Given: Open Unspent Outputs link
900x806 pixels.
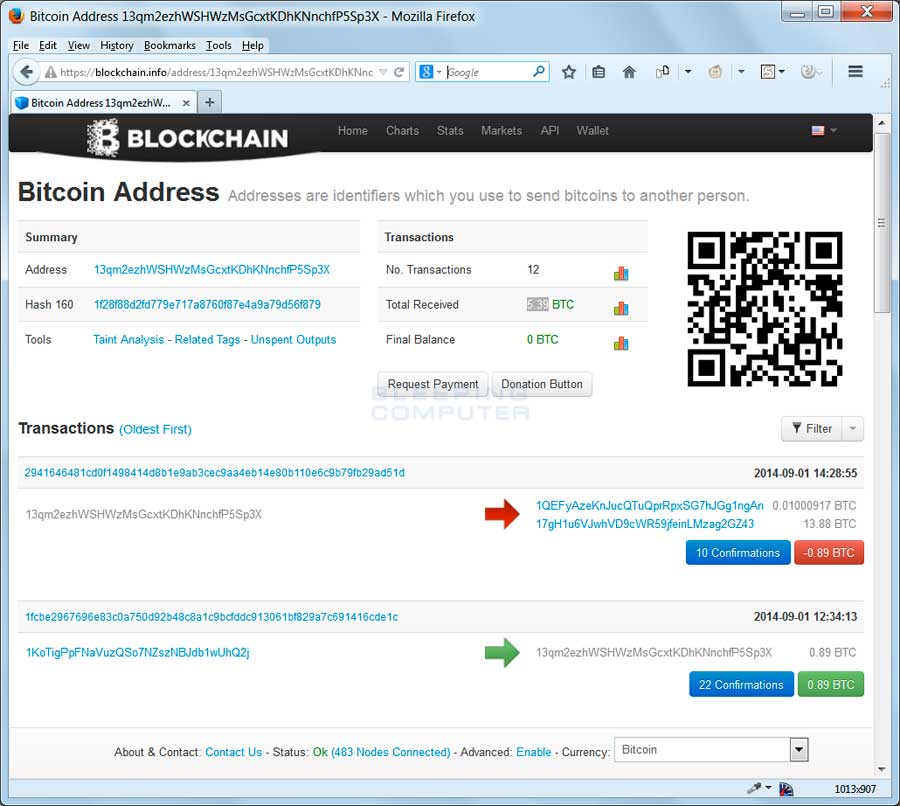Looking at the screenshot, I should pyautogui.click(x=293, y=339).
